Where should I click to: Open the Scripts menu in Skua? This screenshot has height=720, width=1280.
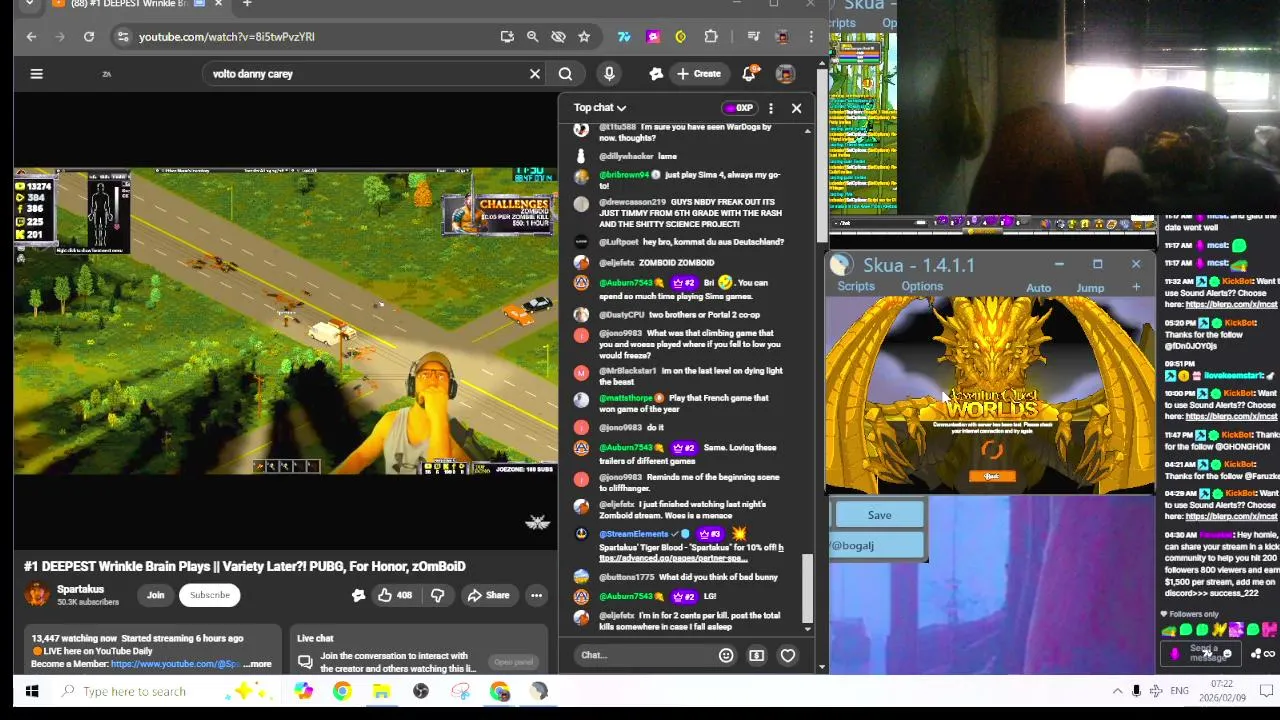(856, 287)
